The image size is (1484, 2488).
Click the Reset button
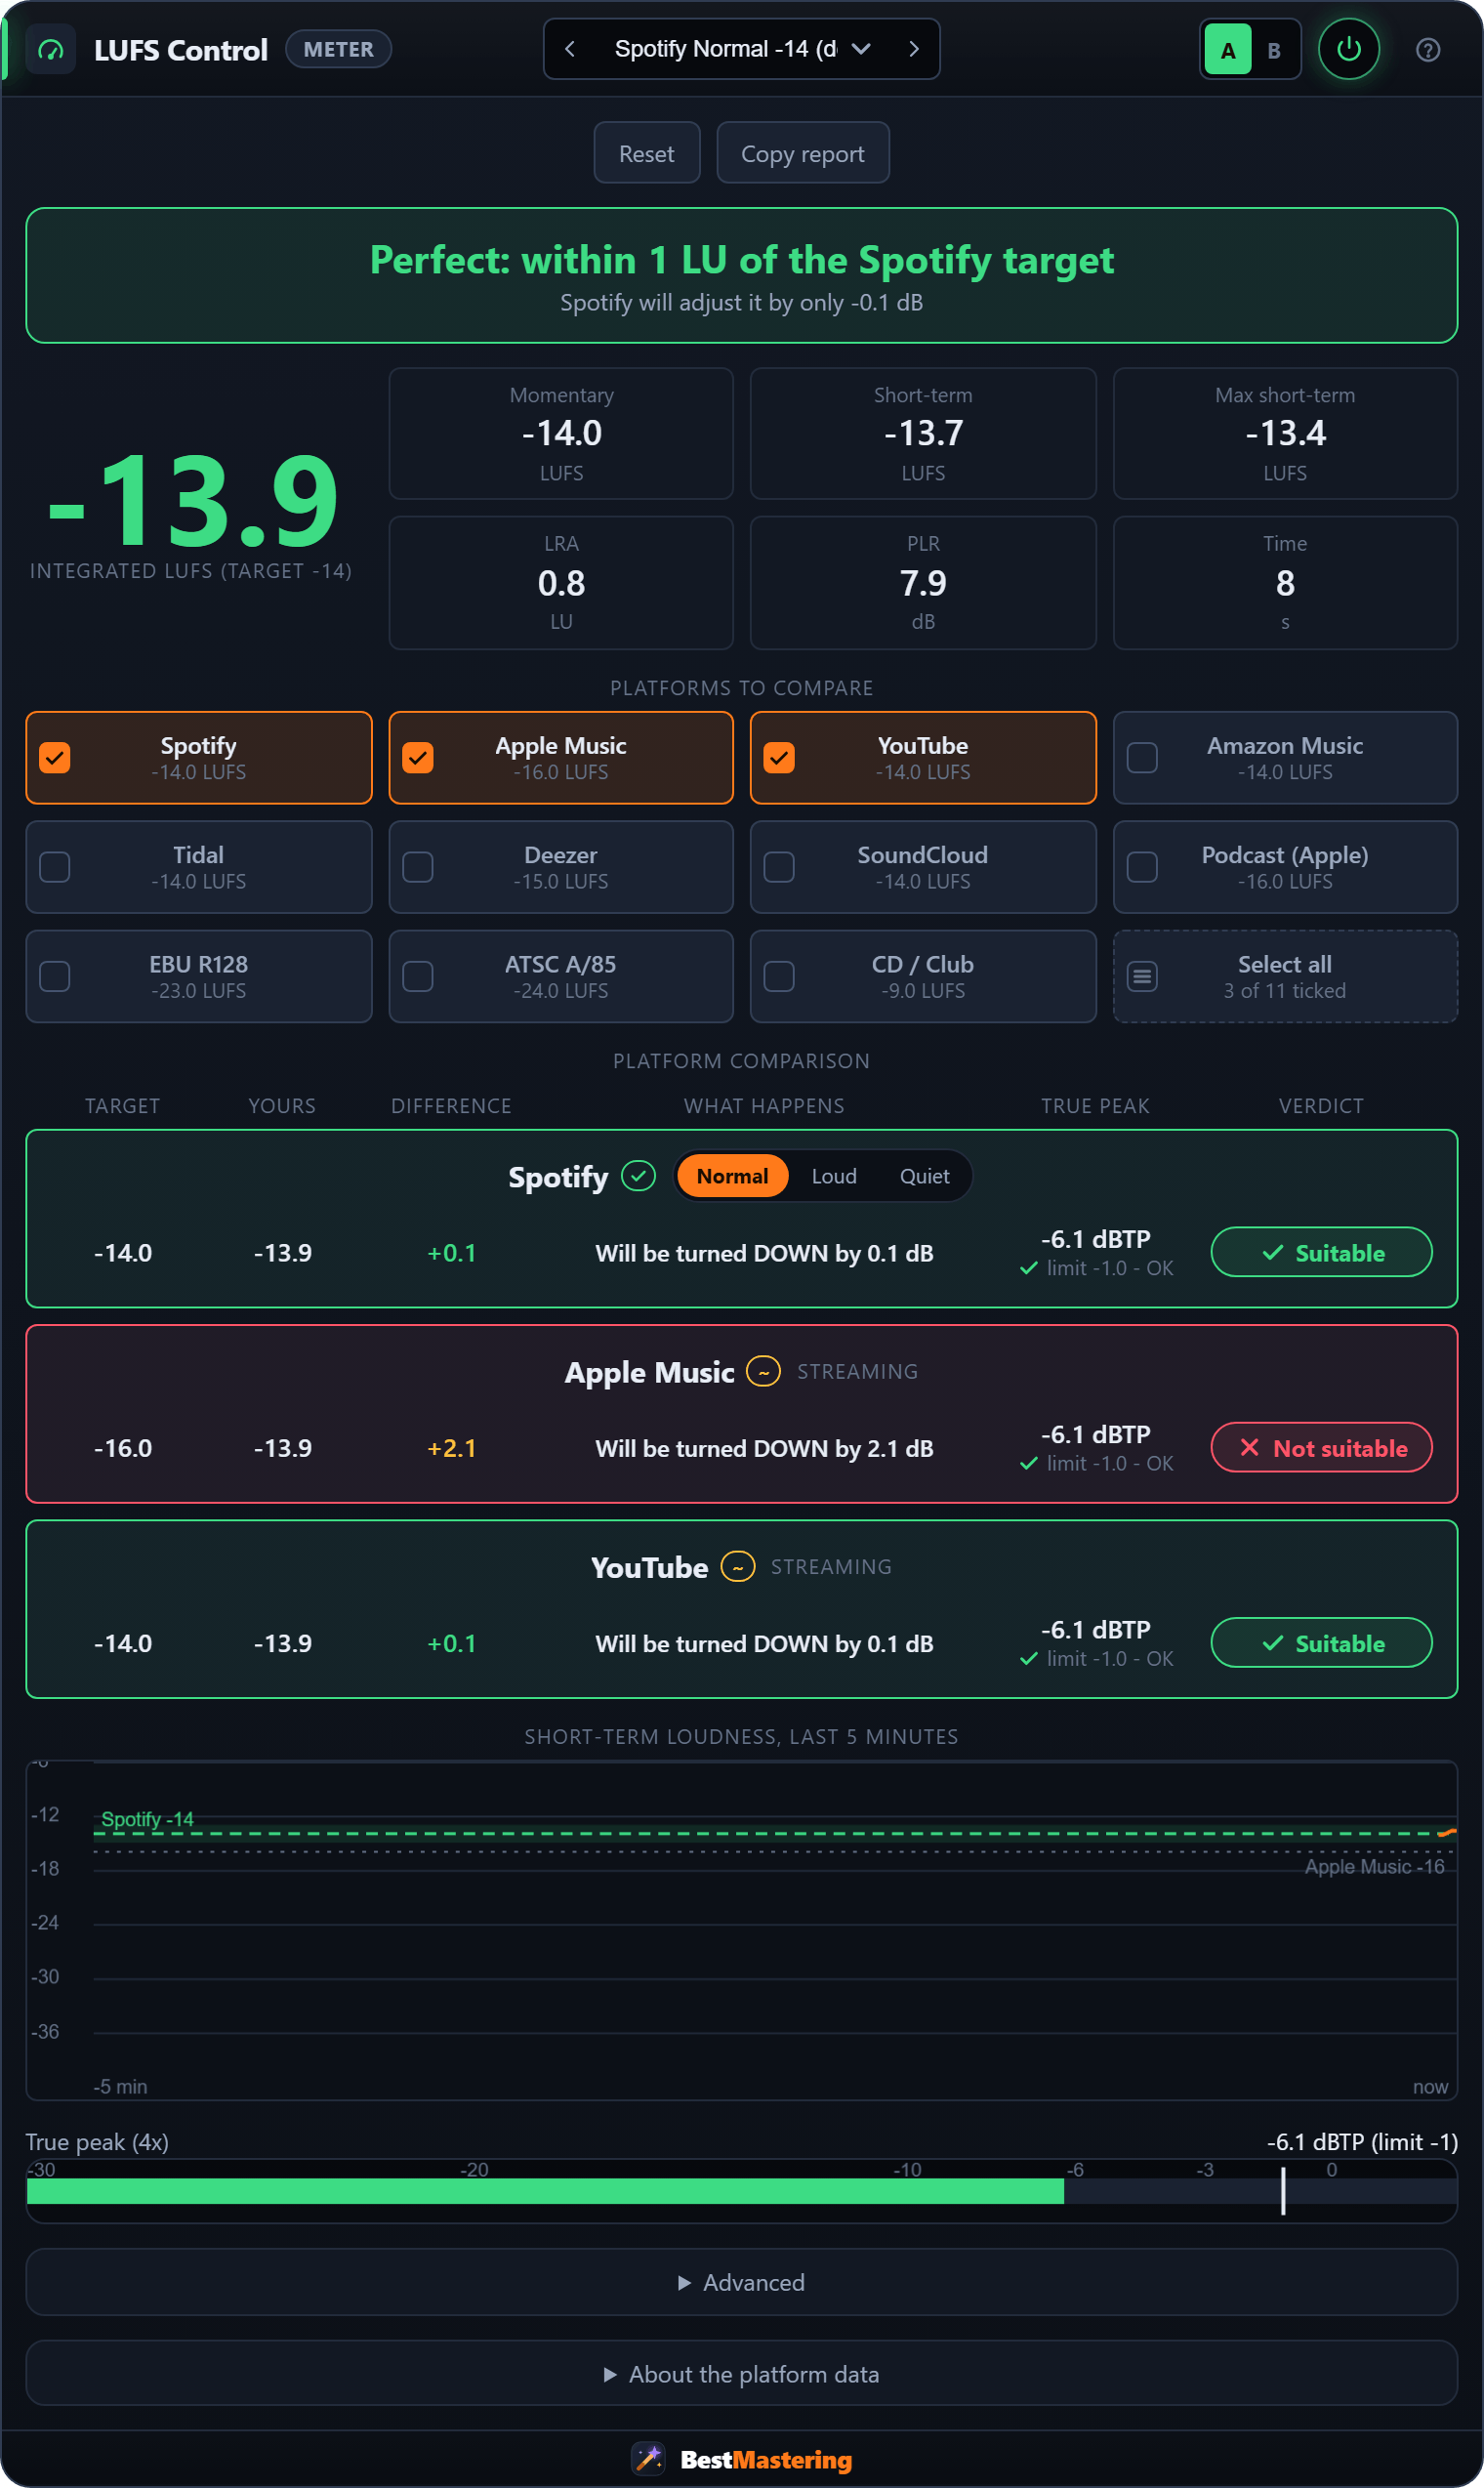[x=647, y=153]
